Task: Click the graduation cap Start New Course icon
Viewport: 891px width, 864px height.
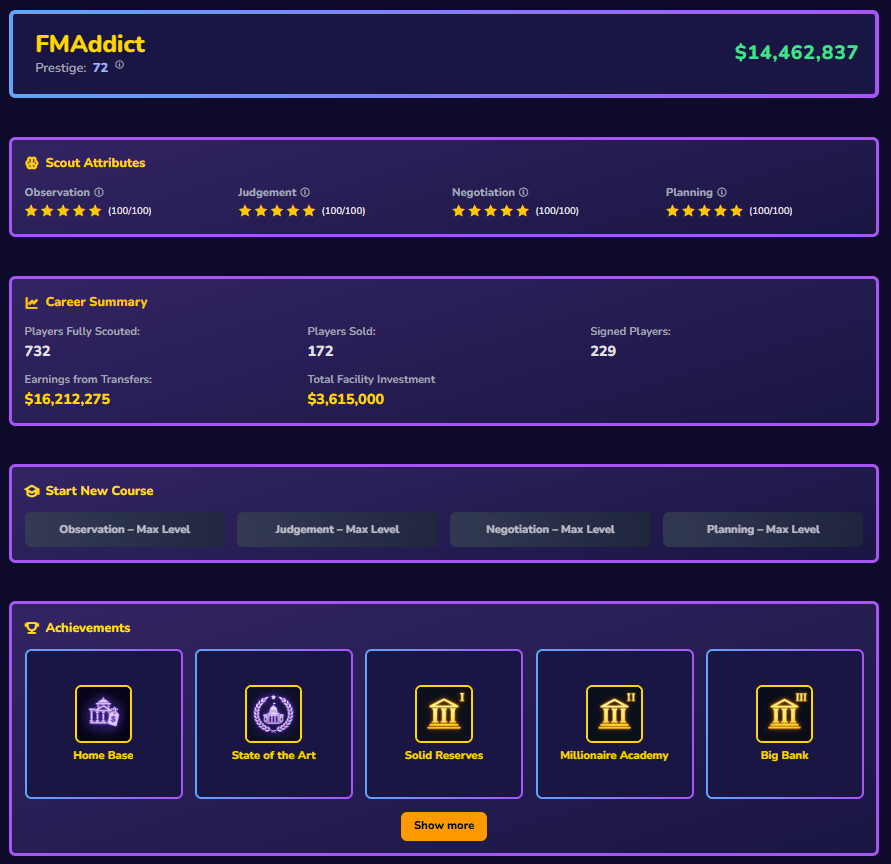Action: click(x=32, y=491)
